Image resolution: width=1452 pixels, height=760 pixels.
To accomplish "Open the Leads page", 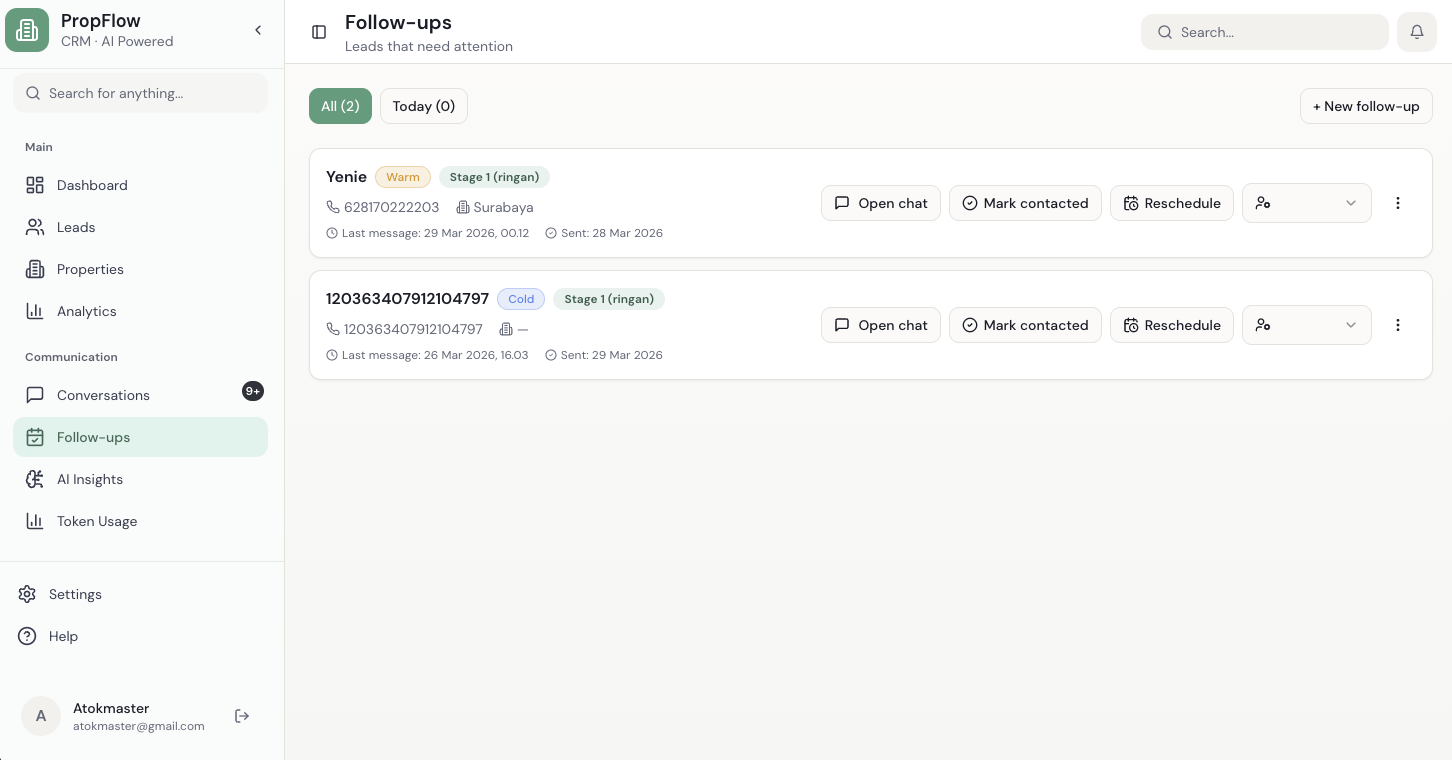I will pos(140,227).
